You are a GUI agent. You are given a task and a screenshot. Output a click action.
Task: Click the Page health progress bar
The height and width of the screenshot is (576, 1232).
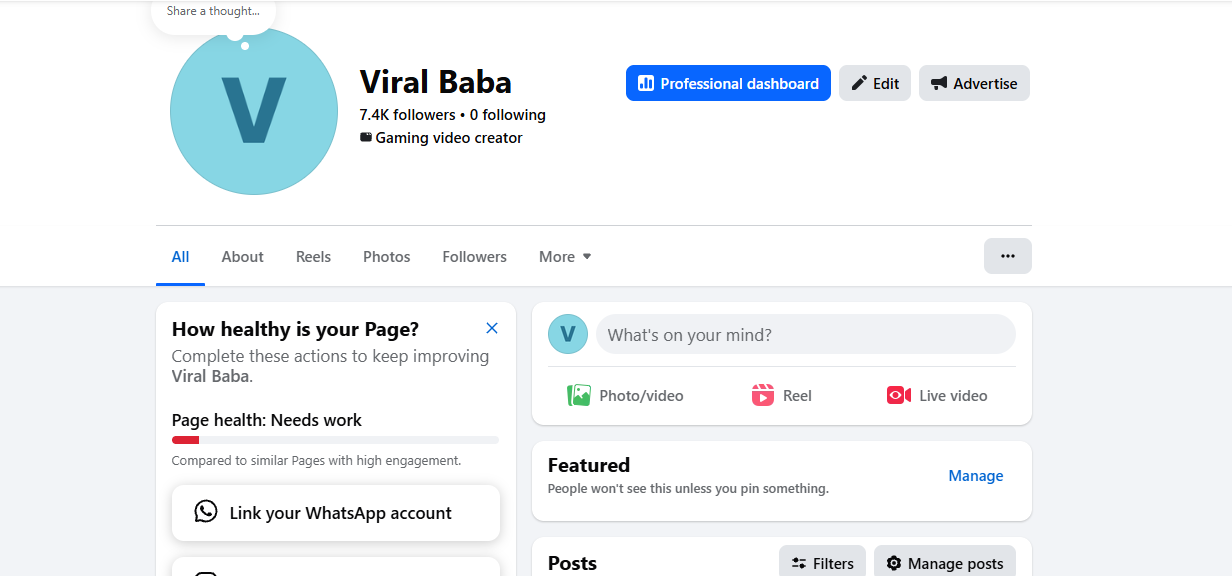tap(335, 440)
